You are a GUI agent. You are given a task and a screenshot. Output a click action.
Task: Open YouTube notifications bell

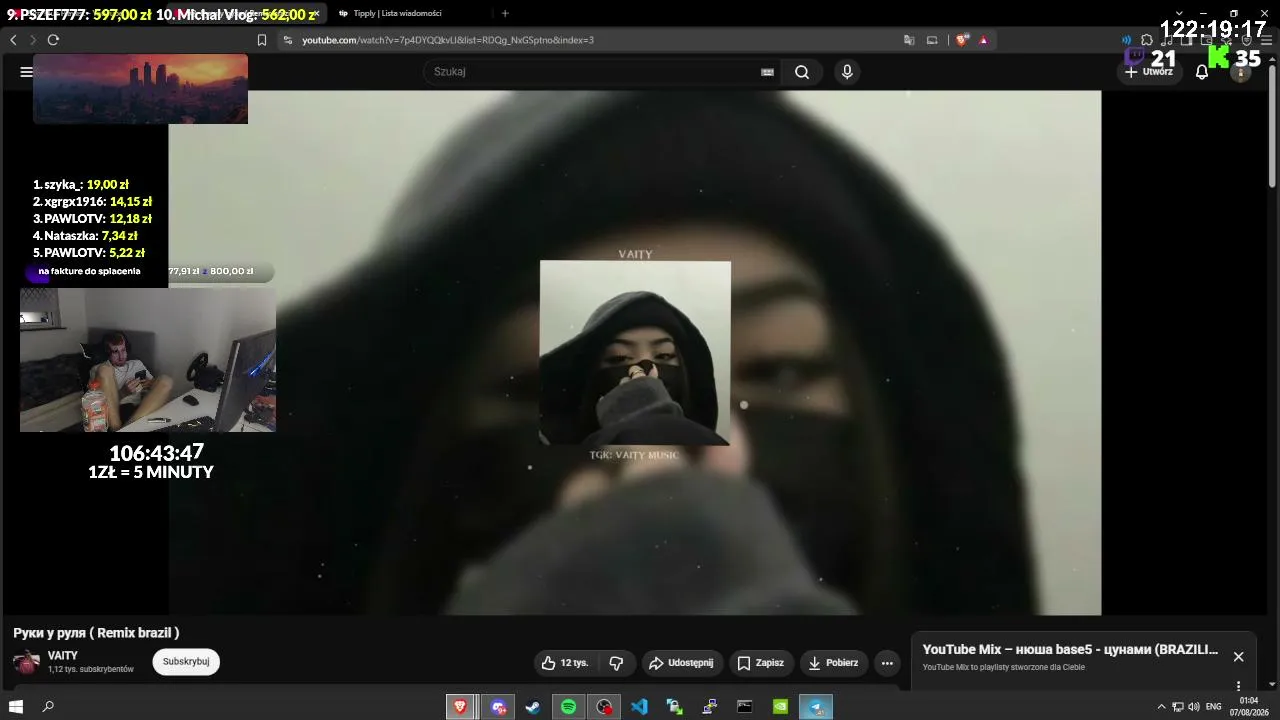(1202, 72)
